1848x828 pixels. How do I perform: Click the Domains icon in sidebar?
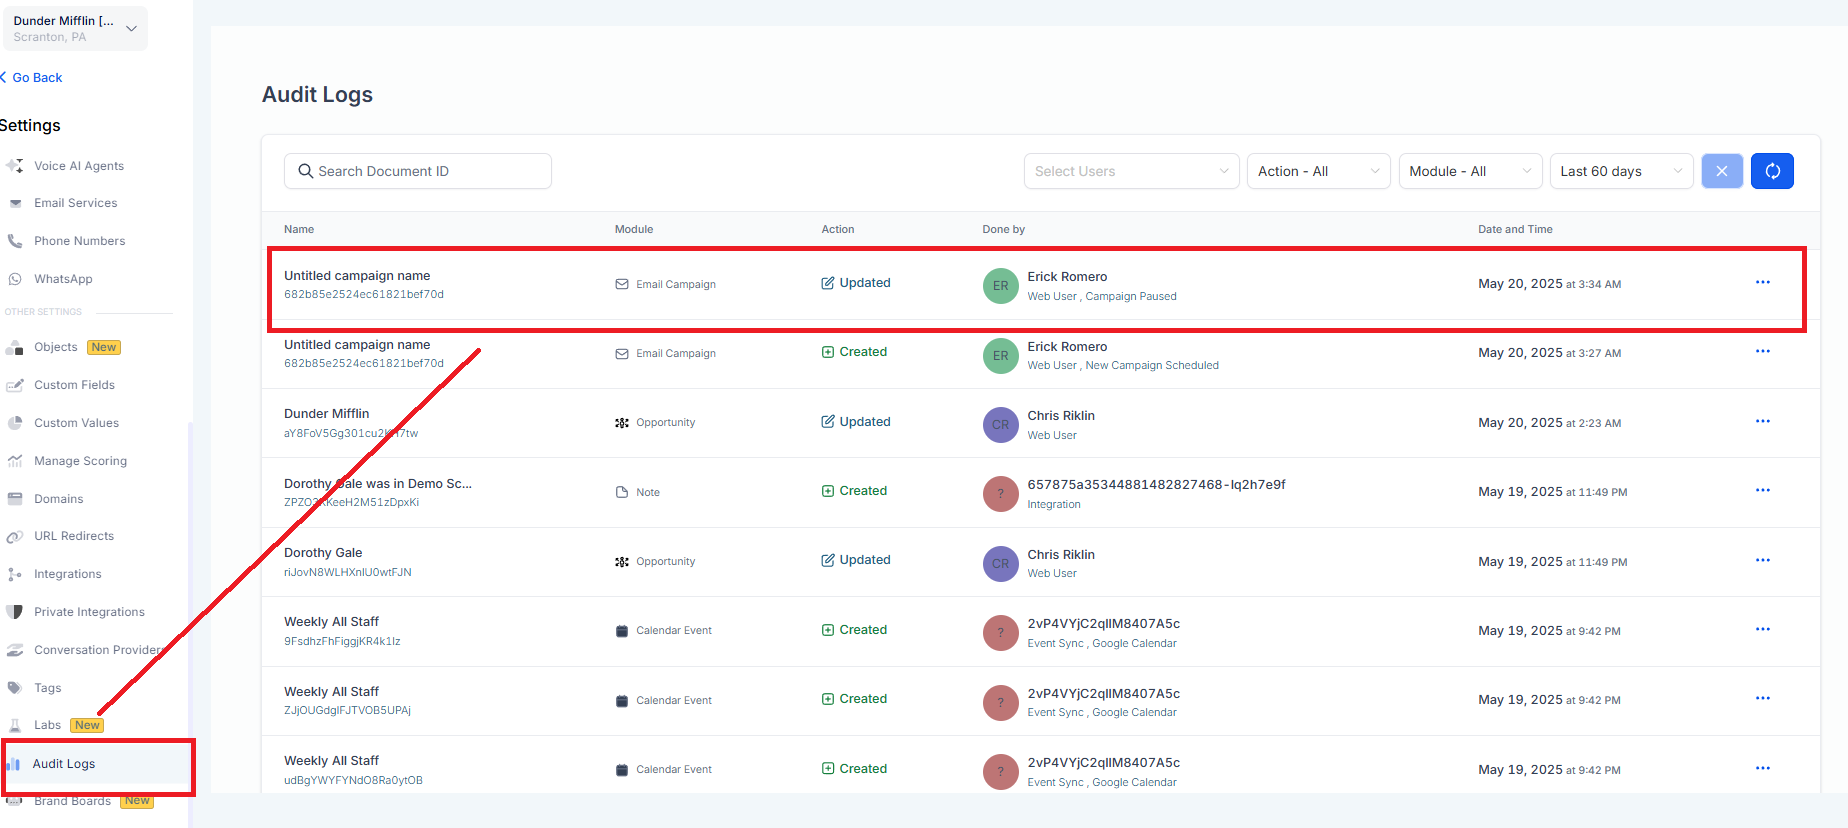point(15,499)
